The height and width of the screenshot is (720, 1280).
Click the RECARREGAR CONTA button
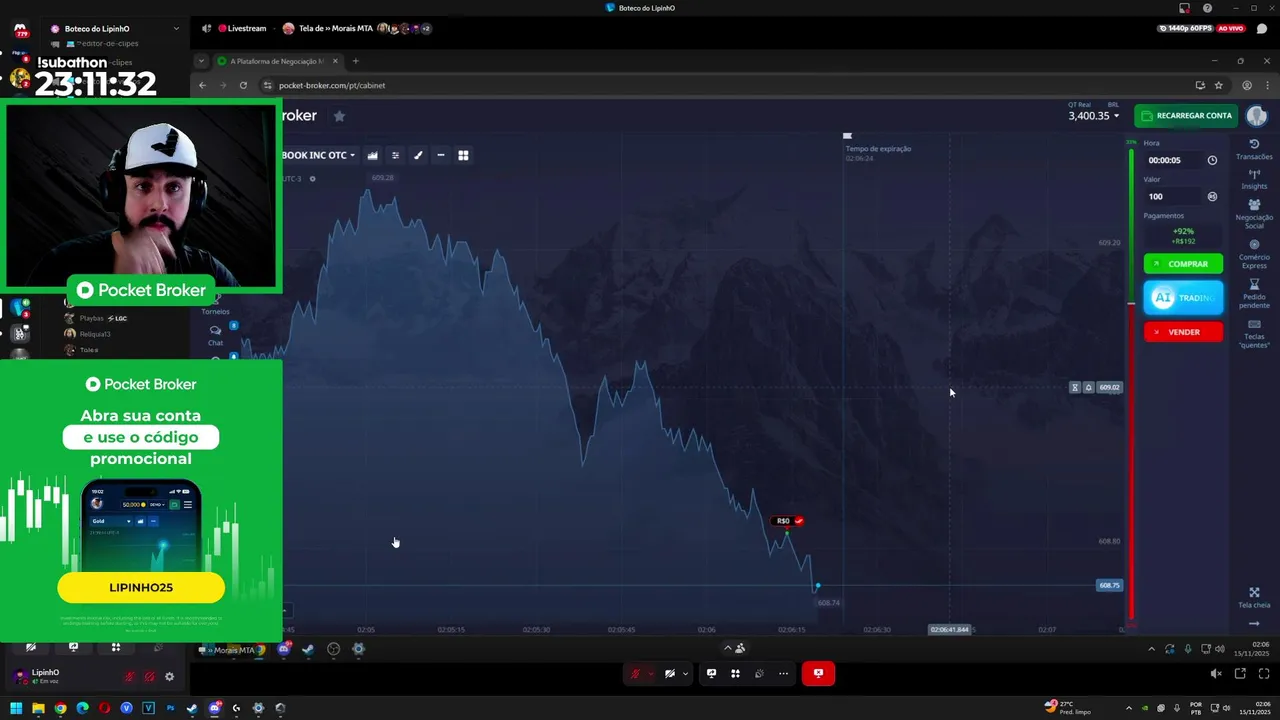(1186, 115)
